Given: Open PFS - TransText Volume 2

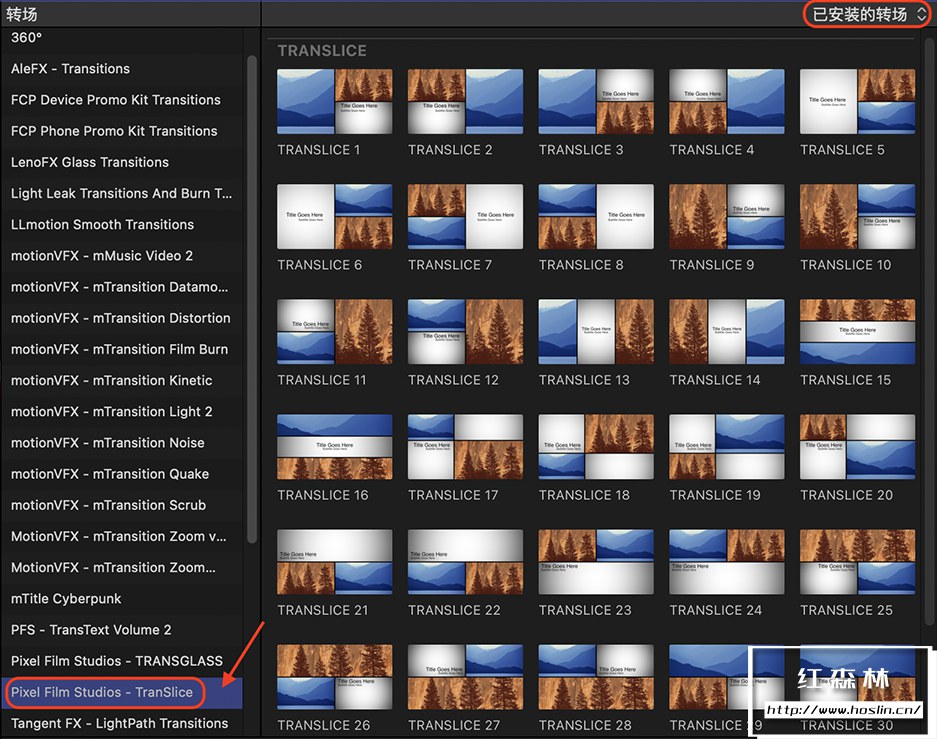Looking at the screenshot, I should (x=121, y=630).
